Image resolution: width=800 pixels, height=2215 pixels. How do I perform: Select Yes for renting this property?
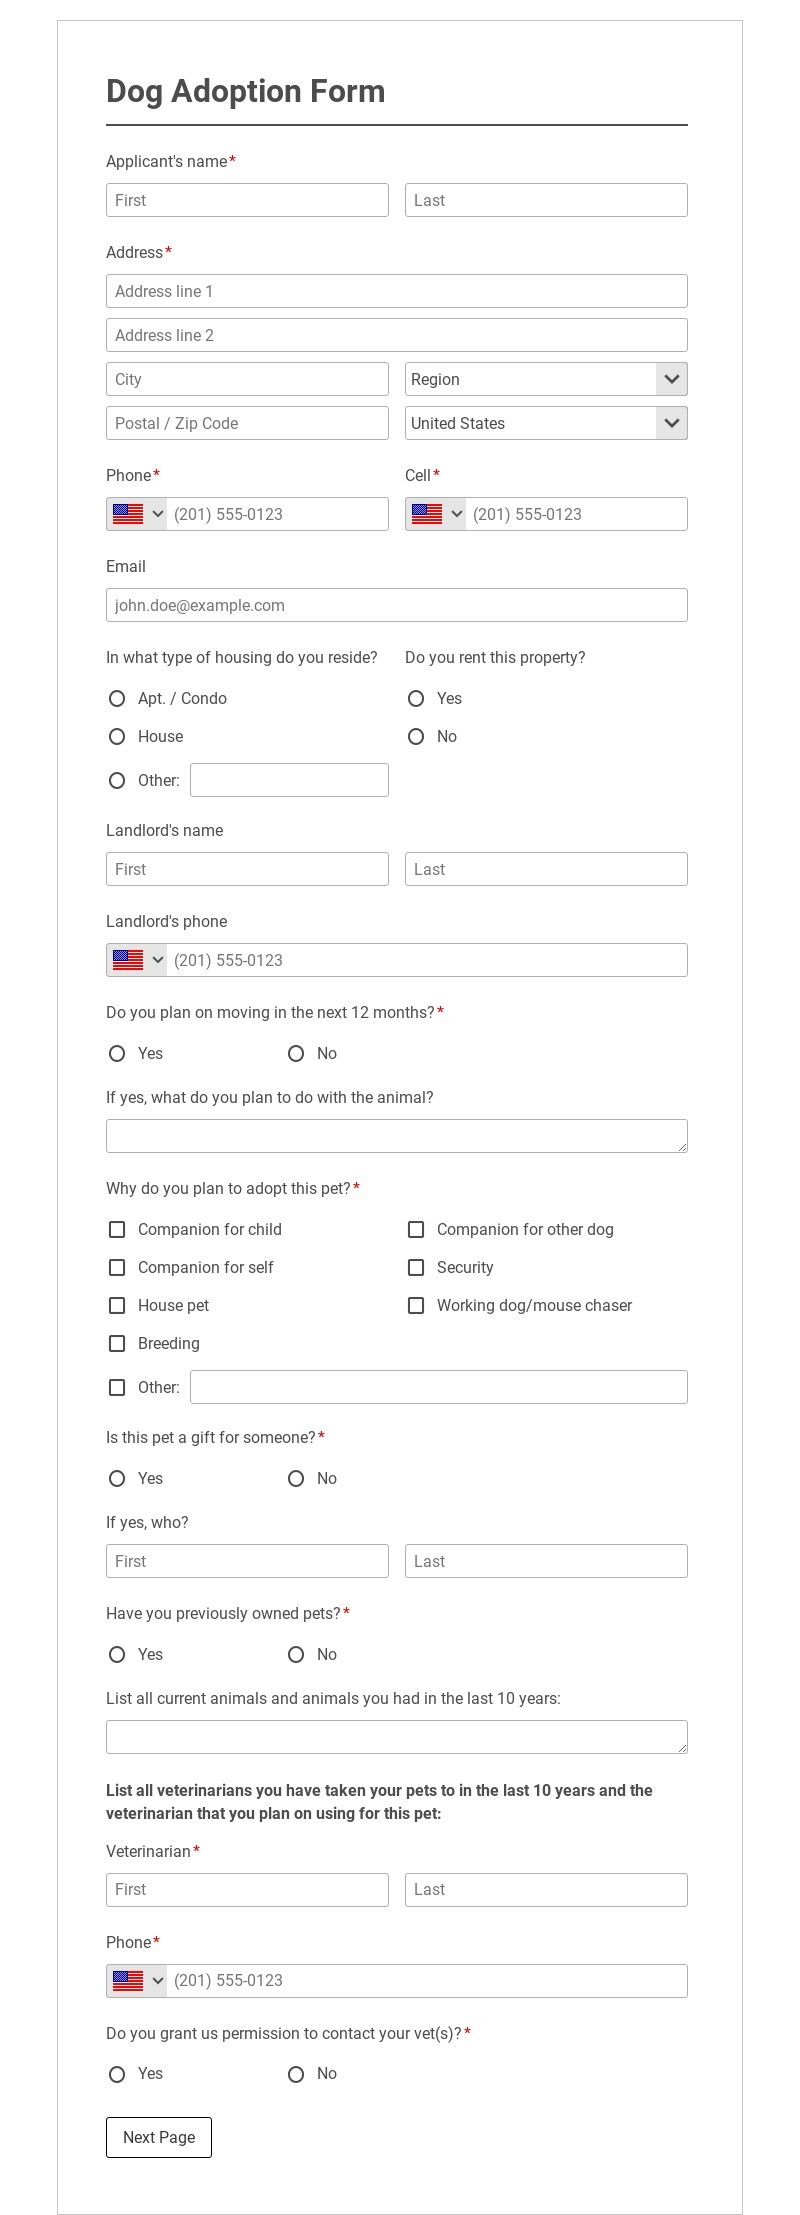coord(416,698)
